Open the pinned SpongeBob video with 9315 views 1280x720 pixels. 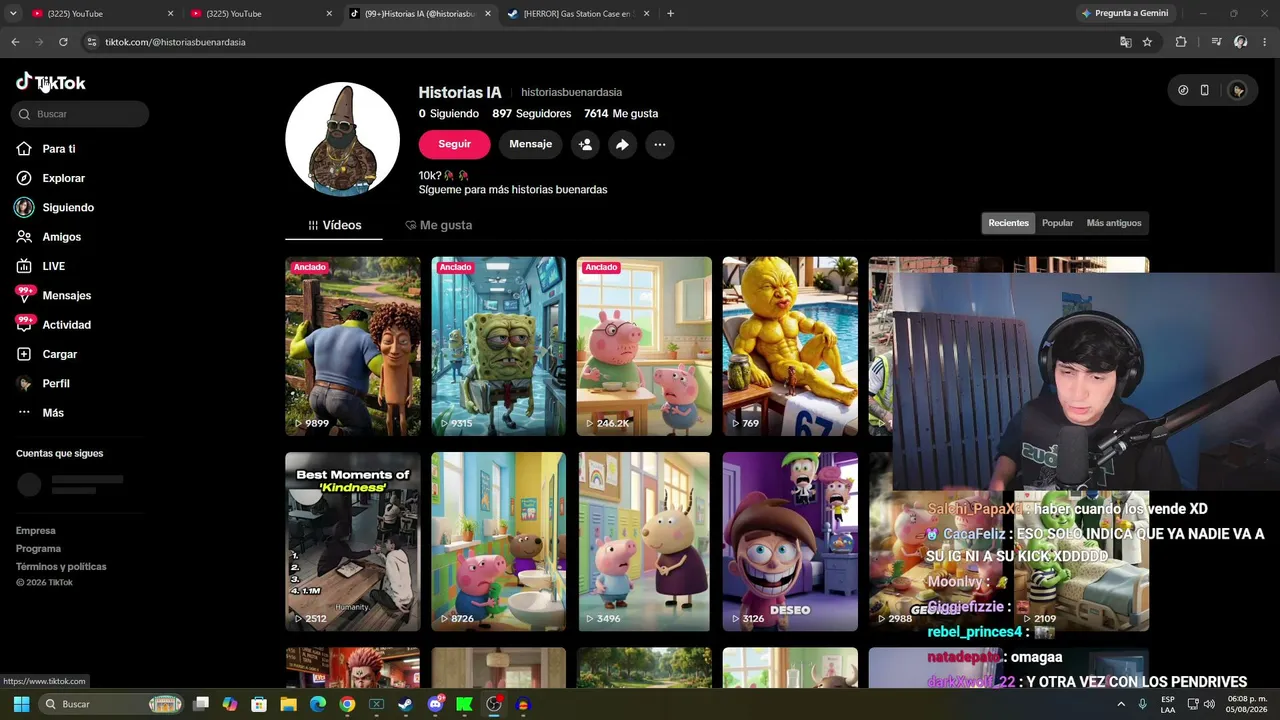tap(498, 346)
